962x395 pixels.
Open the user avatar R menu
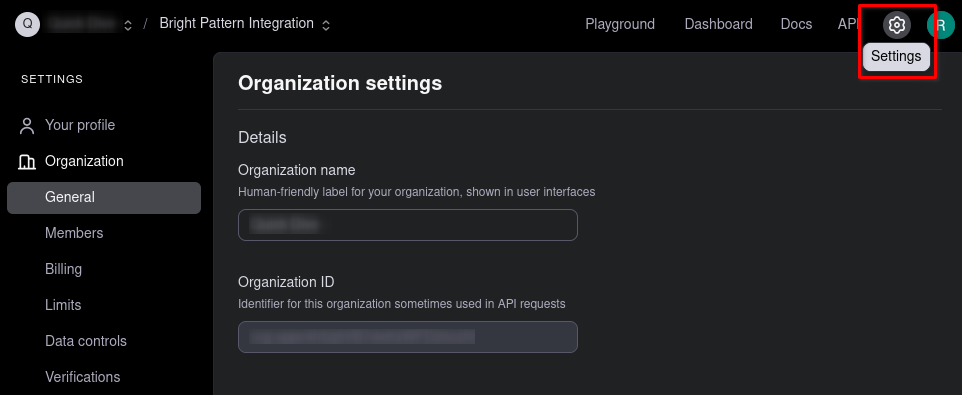point(941,25)
